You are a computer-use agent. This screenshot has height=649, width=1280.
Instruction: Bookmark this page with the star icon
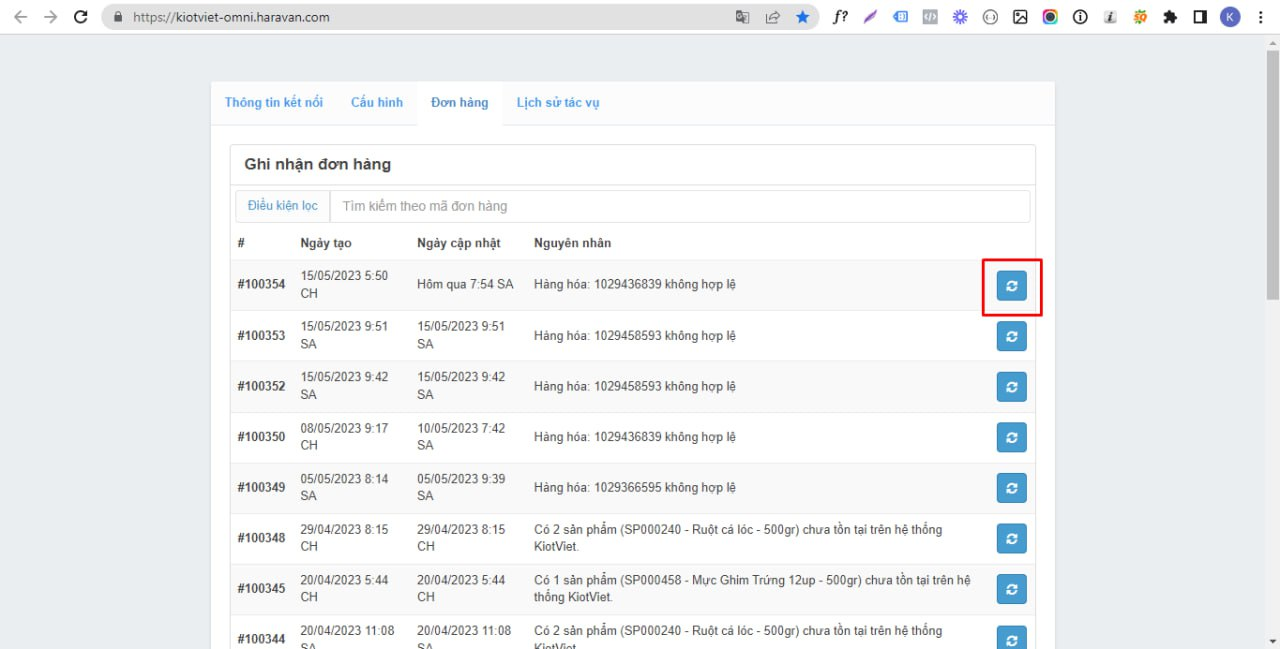click(802, 17)
